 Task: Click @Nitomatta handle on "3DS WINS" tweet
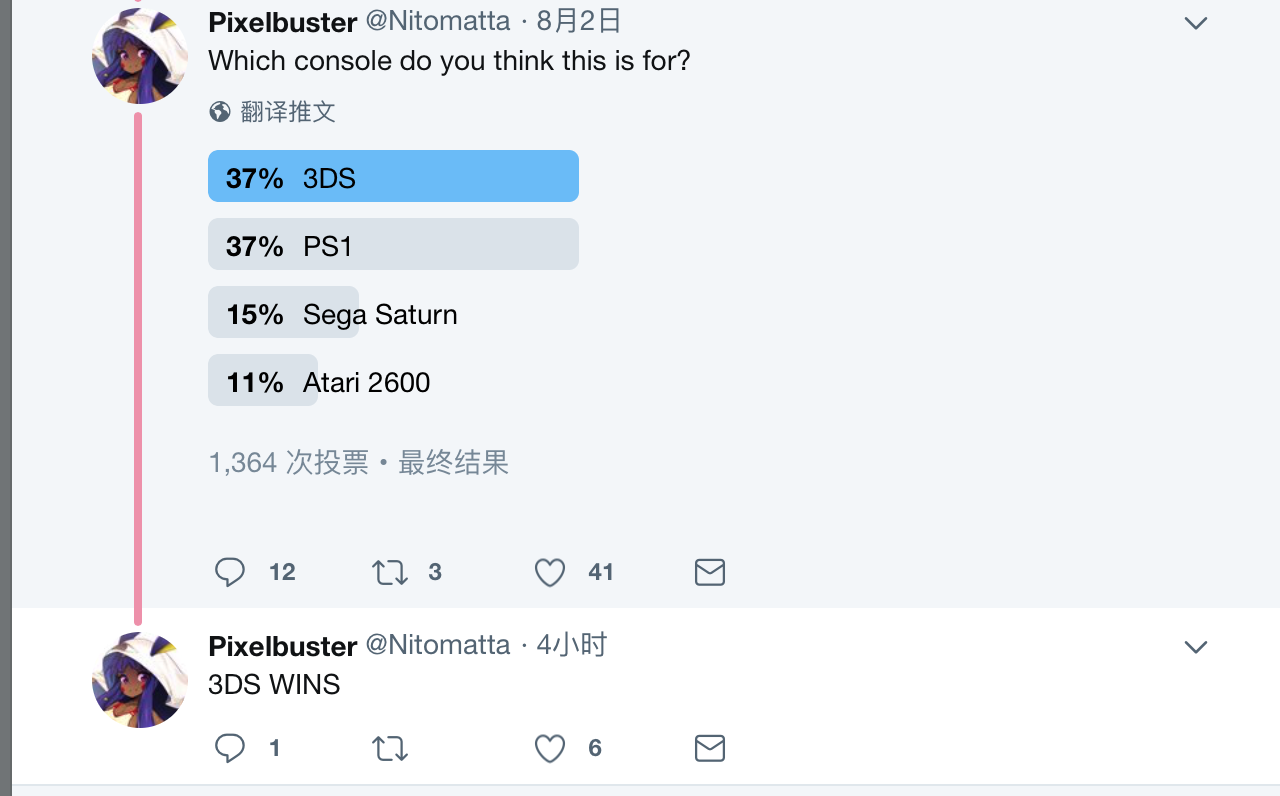(x=438, y=645)
